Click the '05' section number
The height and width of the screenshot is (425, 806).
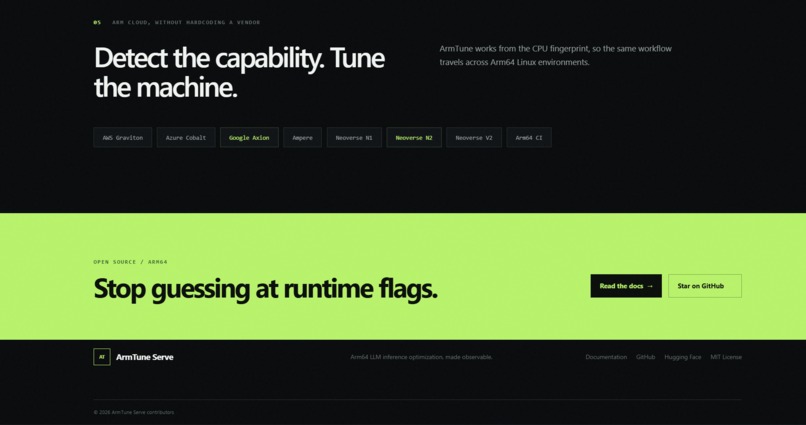pyautogui.click(x=97, y=23)
